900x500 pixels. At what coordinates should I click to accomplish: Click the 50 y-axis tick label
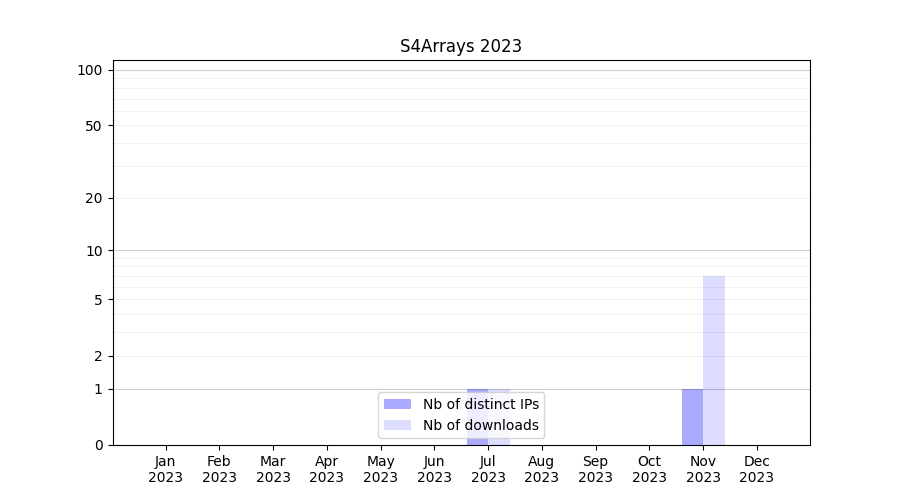[x=93, y=126]
